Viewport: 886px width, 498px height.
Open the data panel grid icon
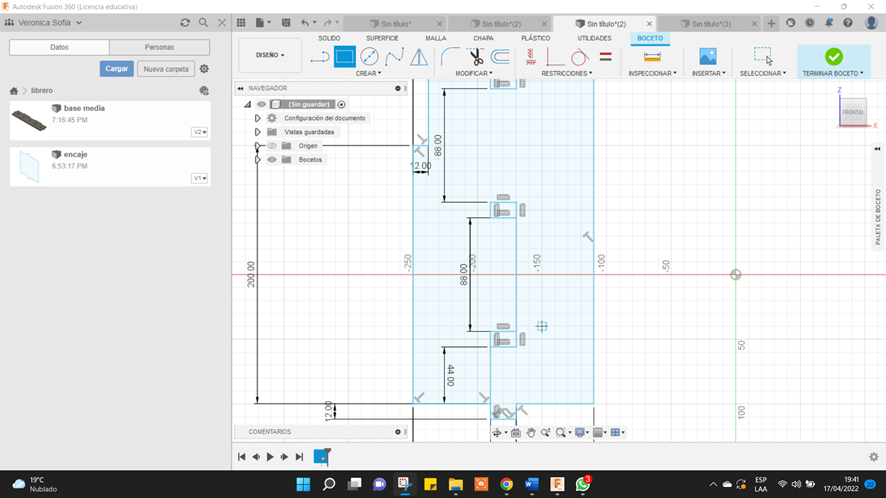click(241, 23)
